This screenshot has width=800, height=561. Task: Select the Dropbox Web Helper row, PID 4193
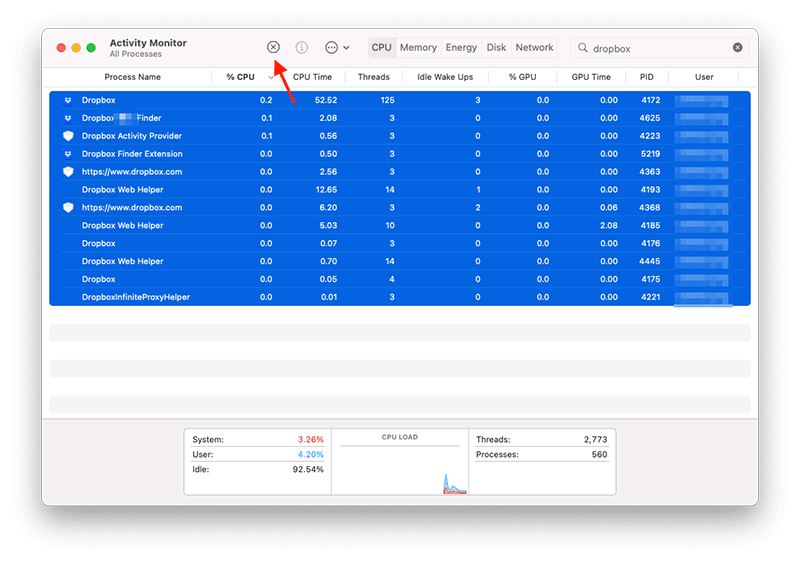click(400, 190)
